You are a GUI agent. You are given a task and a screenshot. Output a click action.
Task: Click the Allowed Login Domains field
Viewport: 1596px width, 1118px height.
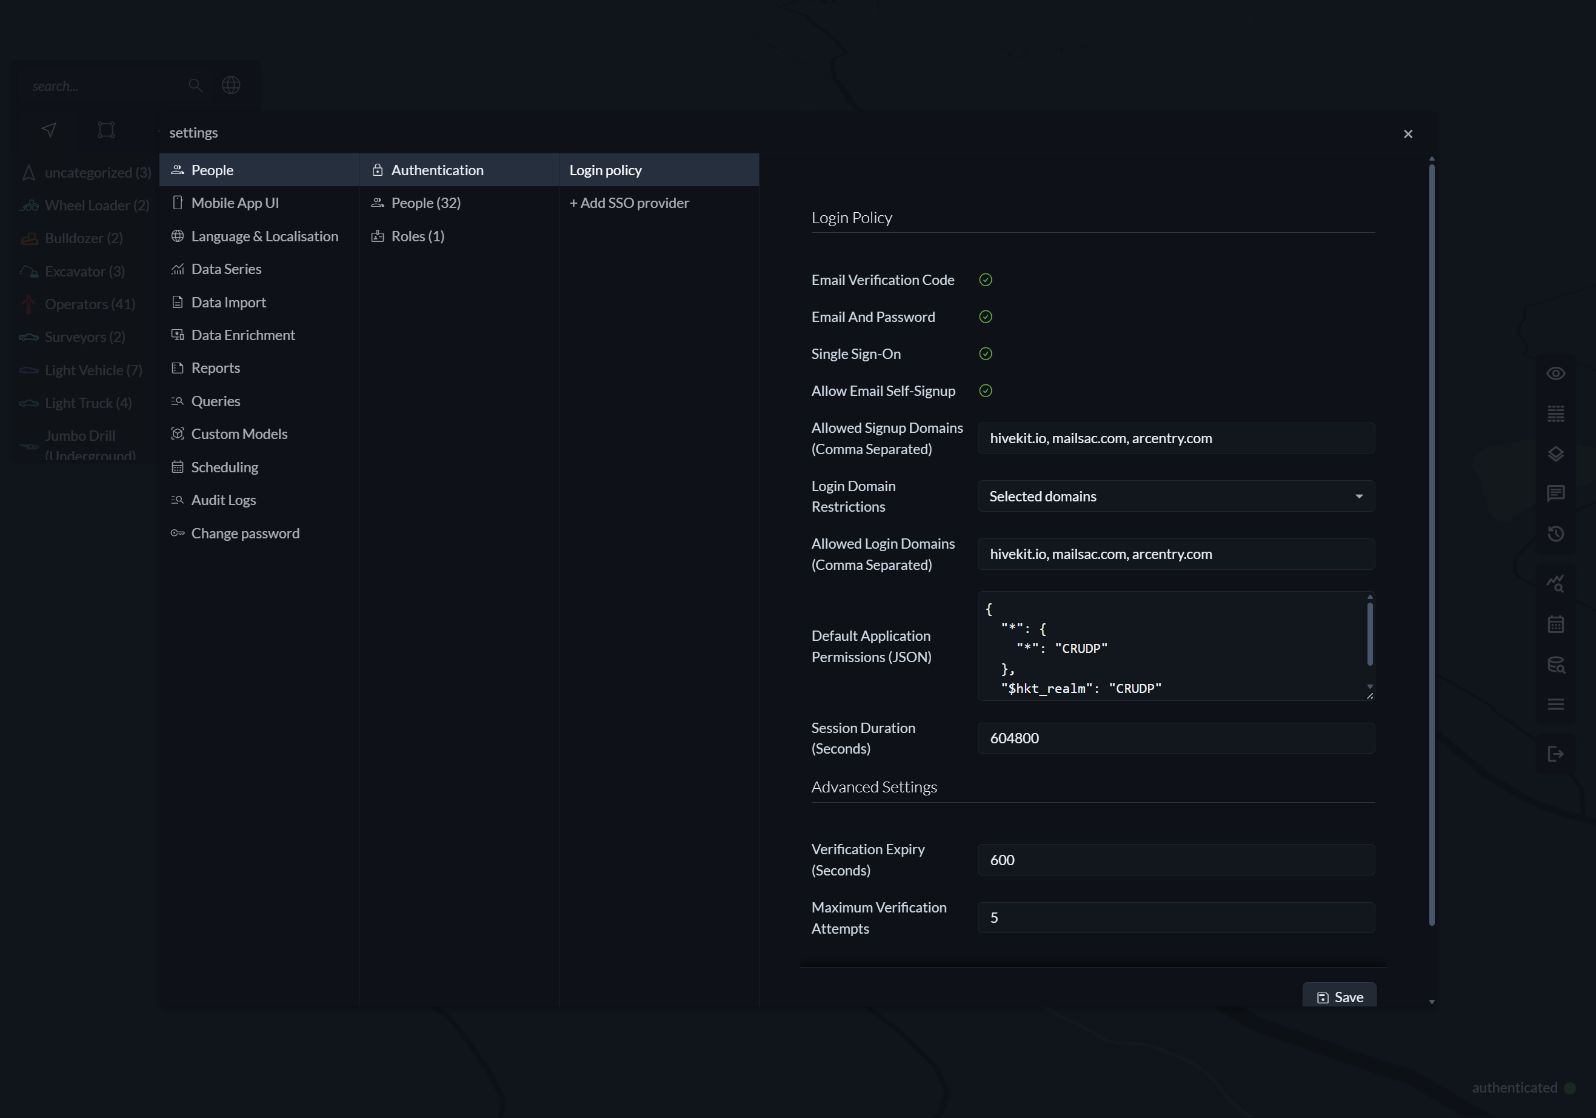point(1176,554)
